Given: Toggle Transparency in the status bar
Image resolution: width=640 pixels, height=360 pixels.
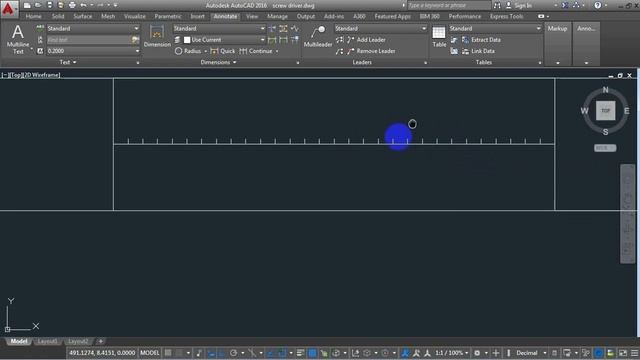Looking at the screenshot, I should (312, 353).
